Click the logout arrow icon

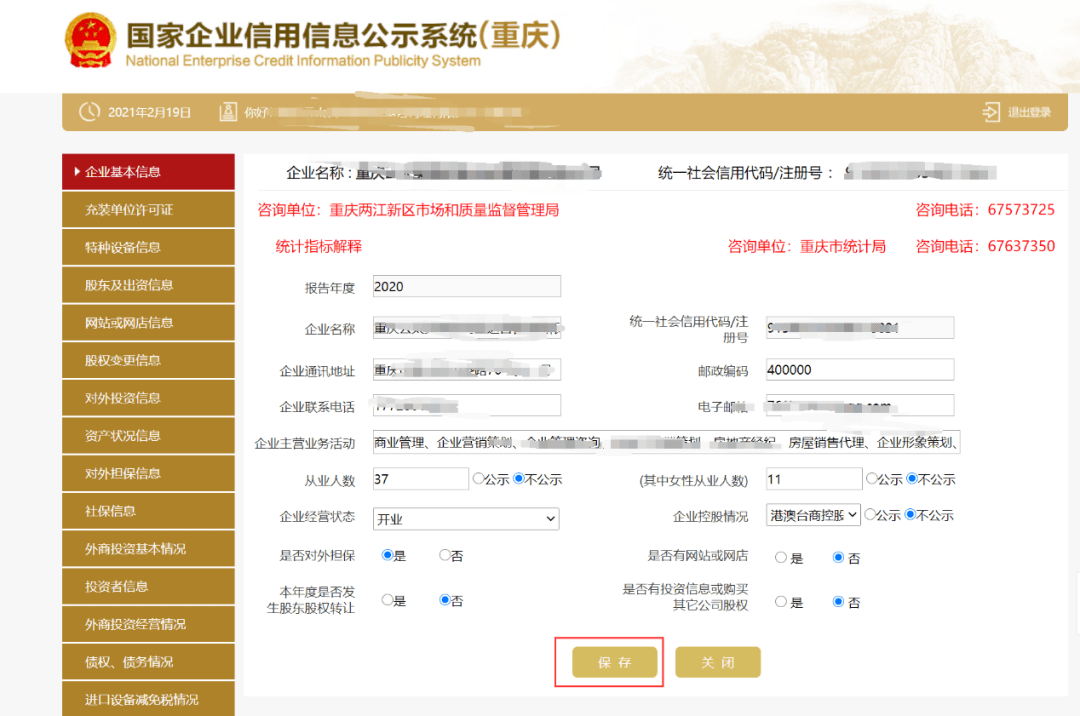click(x=990, y=112)
